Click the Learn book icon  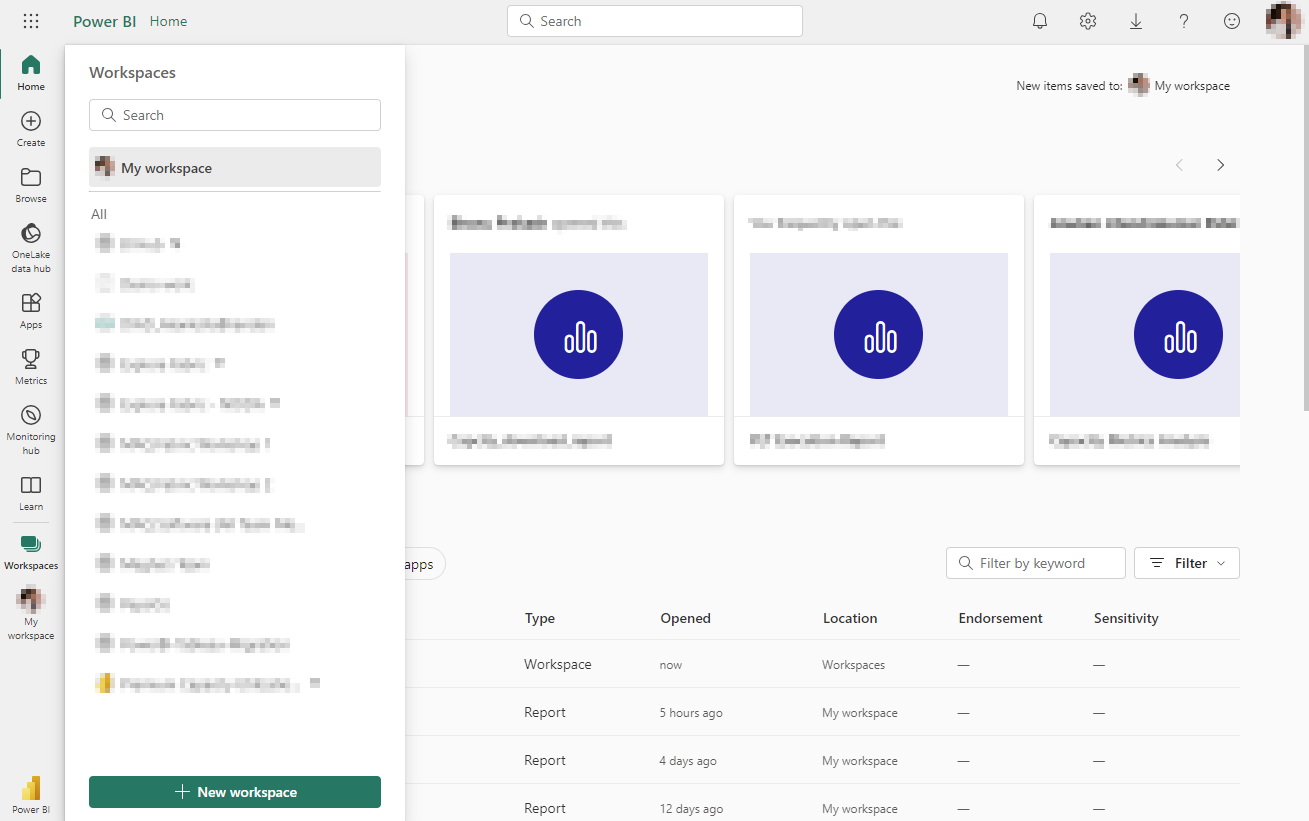click(x=31, y=486)
